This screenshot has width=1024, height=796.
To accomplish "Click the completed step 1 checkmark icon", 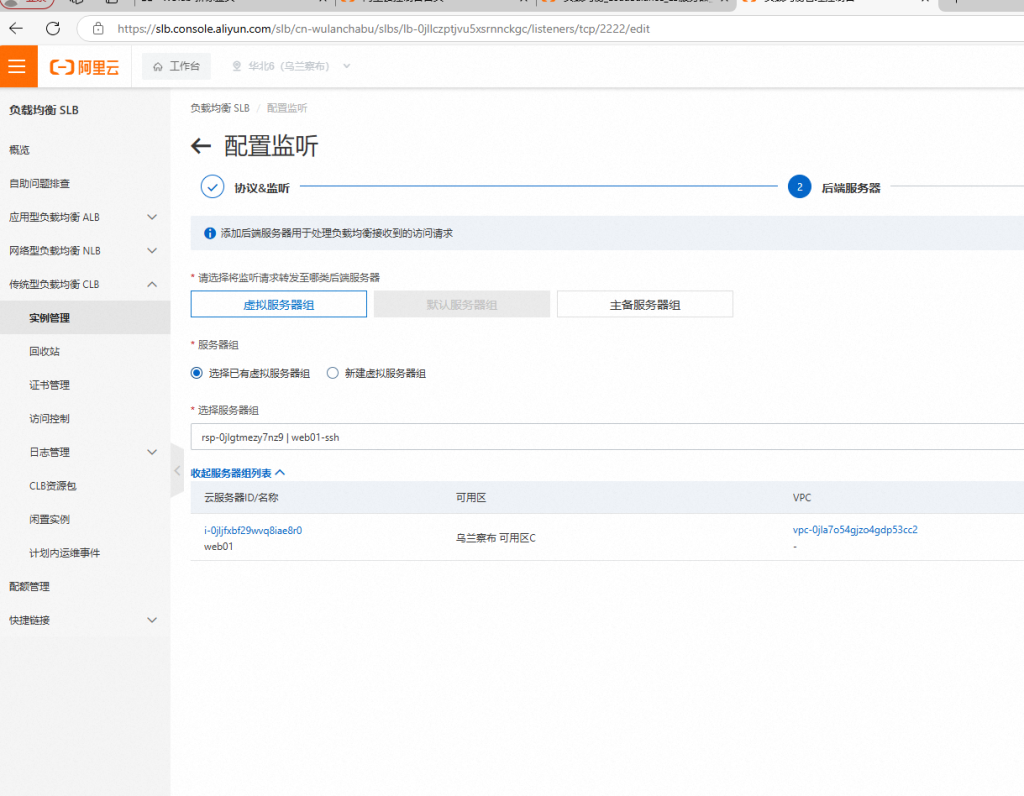I will 212,187.
